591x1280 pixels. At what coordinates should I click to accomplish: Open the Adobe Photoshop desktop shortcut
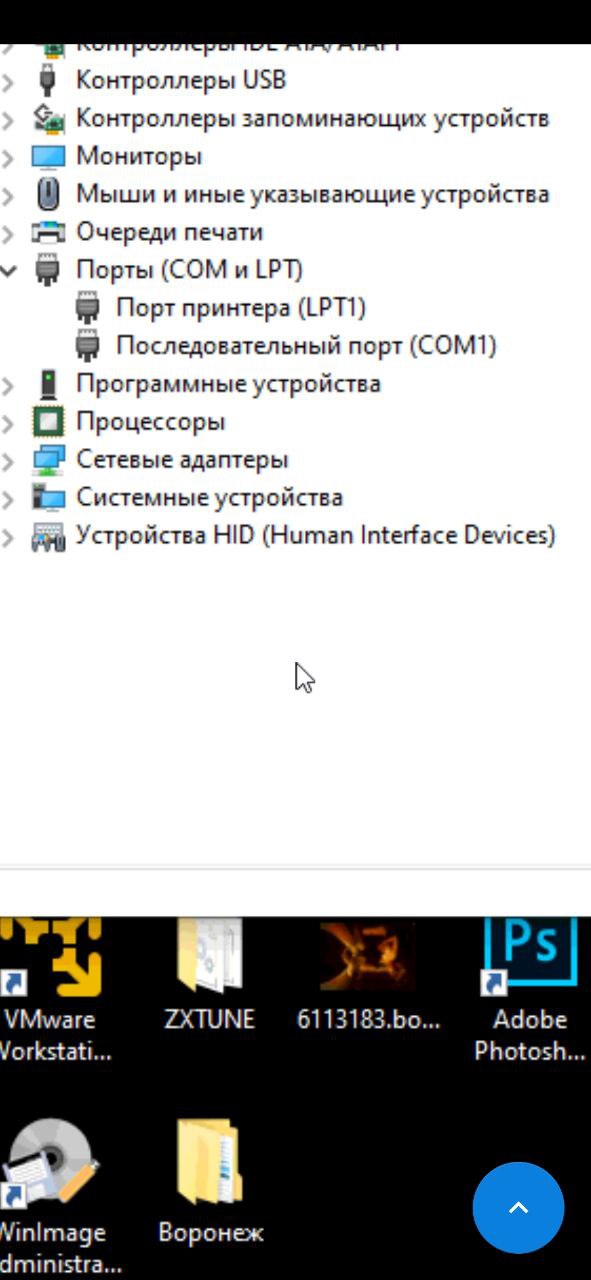[530, 990]
